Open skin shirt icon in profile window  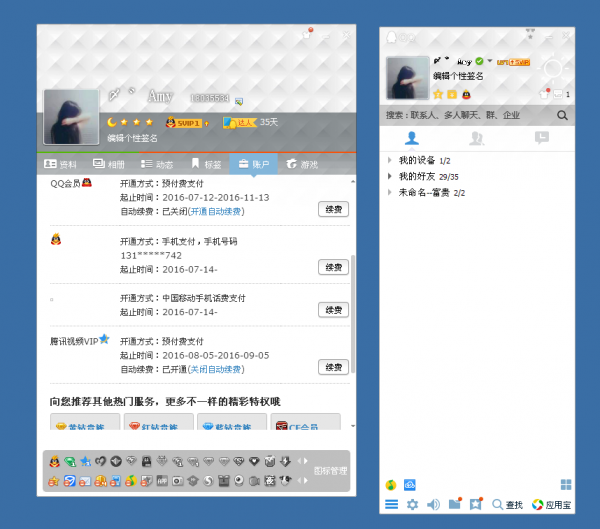click(x=307, y=33)
